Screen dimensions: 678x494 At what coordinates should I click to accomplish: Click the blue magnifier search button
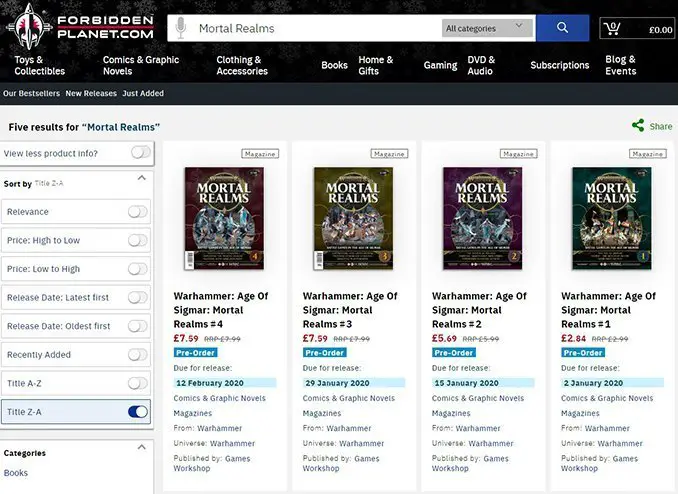tap(562, 28)
